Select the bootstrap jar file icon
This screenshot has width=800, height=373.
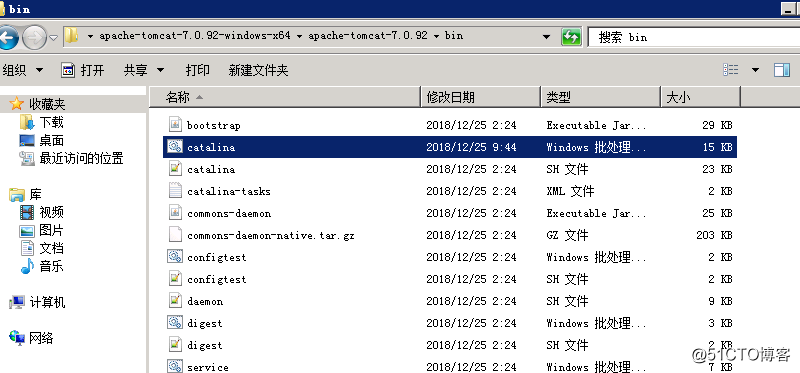tap(175, 124)
